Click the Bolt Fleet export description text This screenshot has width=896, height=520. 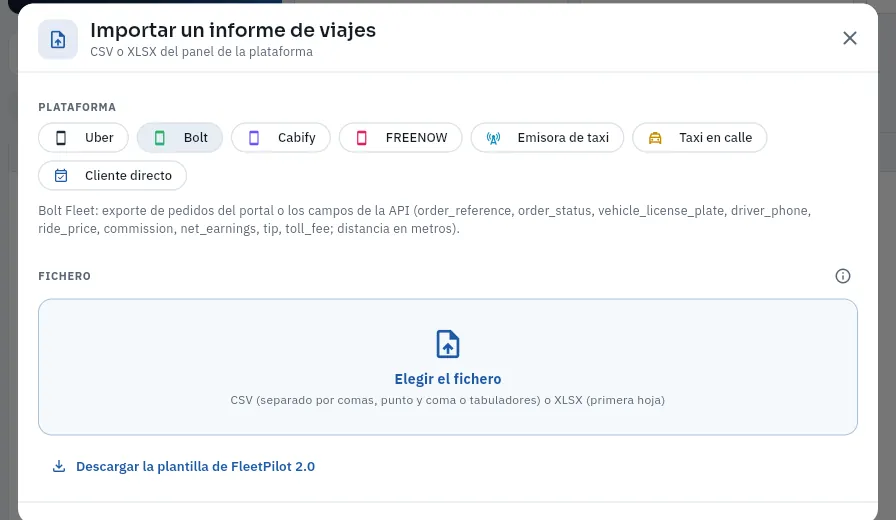coord(425,219)
